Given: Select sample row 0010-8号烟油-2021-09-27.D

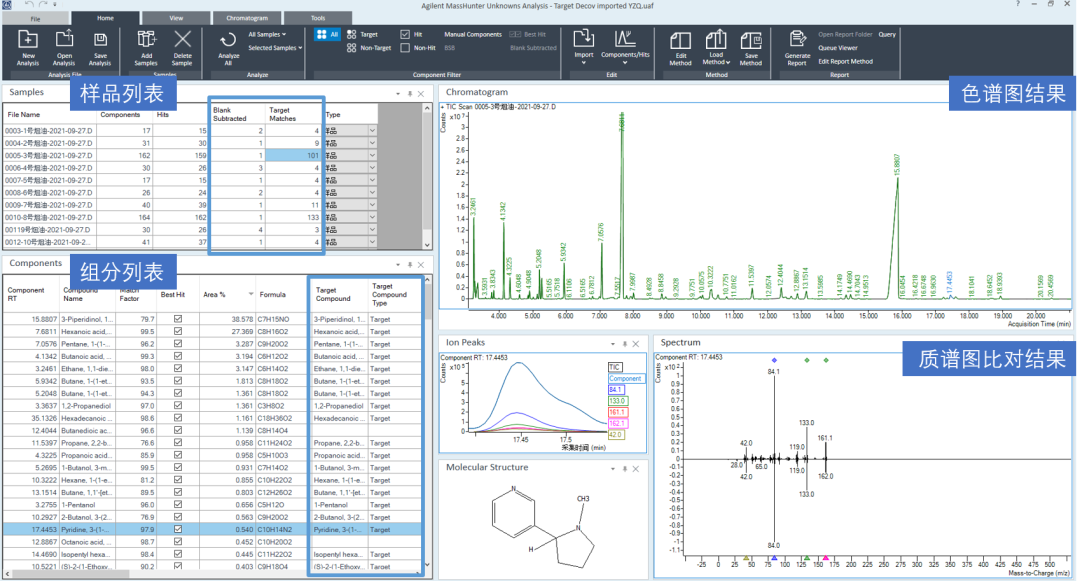Looking at the screenshot, I should [50, 217].
